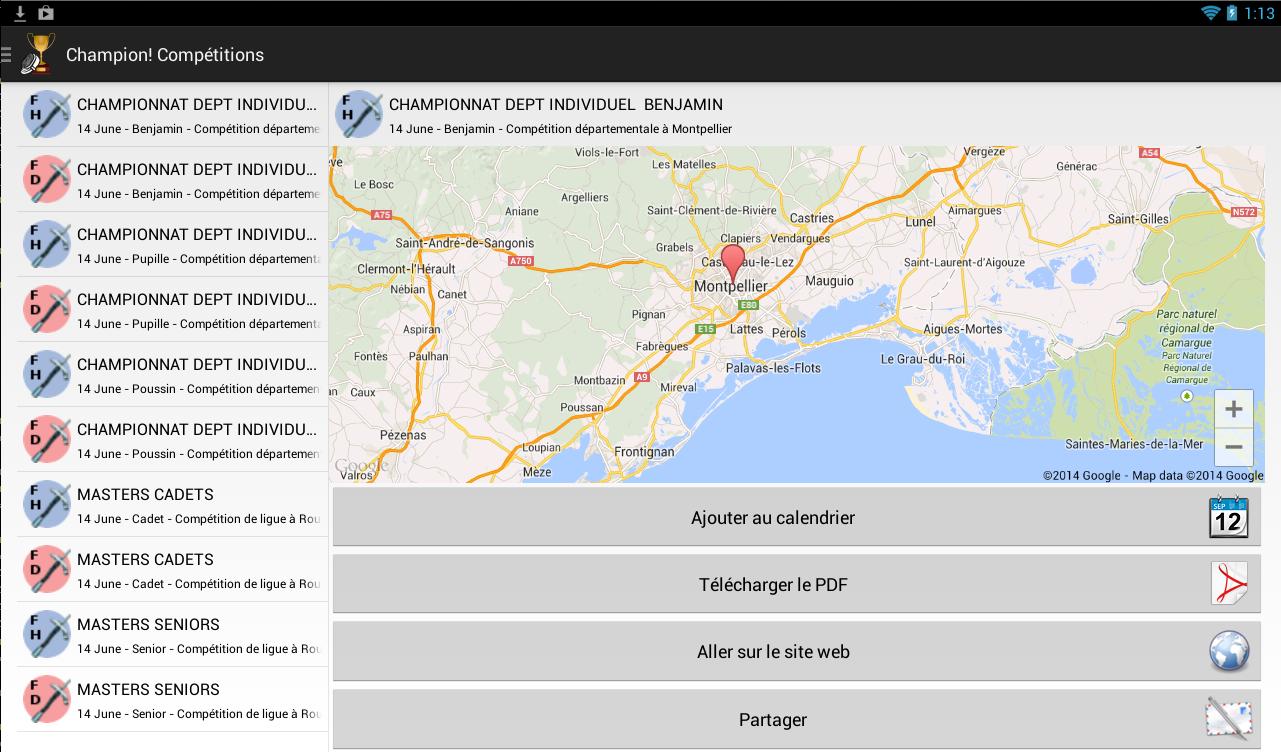The width and height of the screenshot is (1281, 752).
Task: Tap the FH icon in the detail header
Action: point(359,114)
